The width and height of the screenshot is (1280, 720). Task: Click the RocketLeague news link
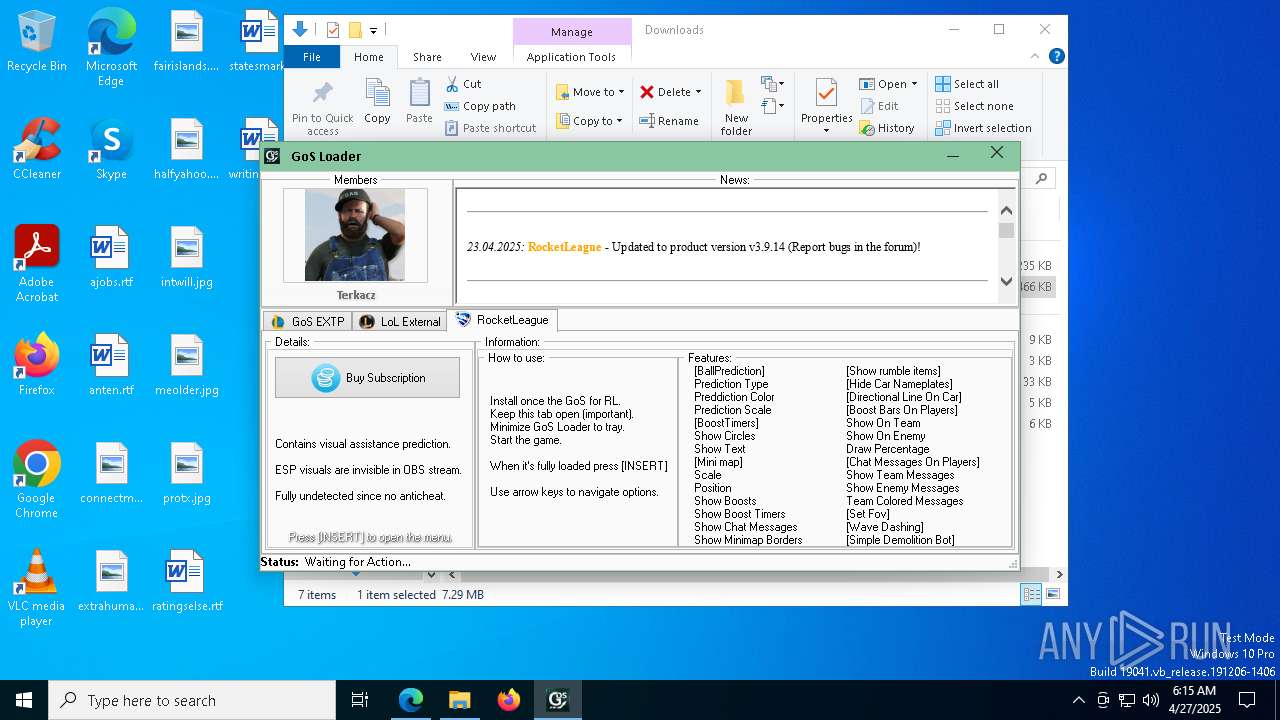(564, 246)
